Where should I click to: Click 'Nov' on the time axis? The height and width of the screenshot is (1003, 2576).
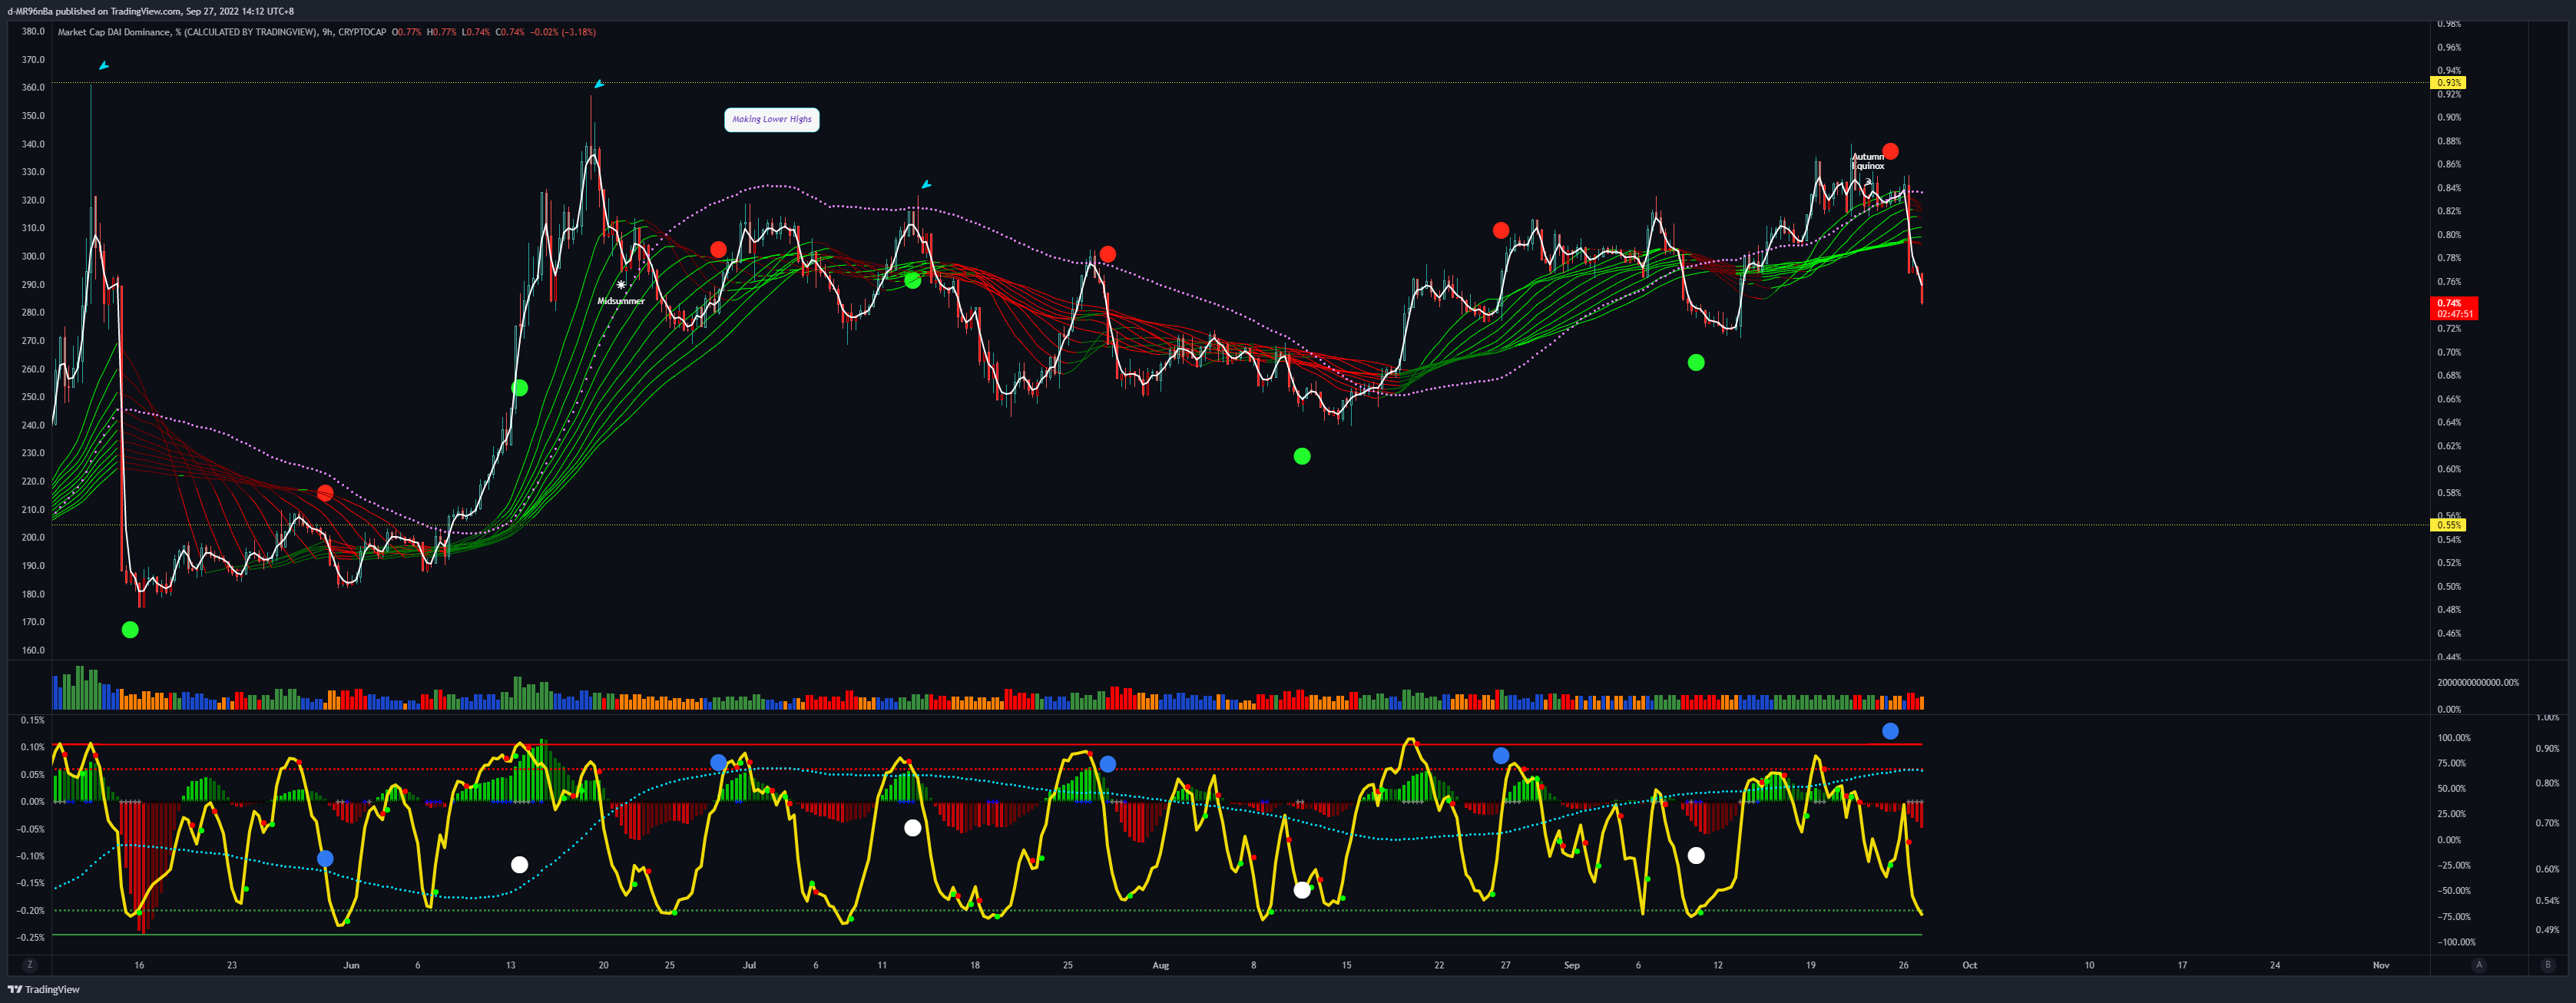(x=2381, y=965)
